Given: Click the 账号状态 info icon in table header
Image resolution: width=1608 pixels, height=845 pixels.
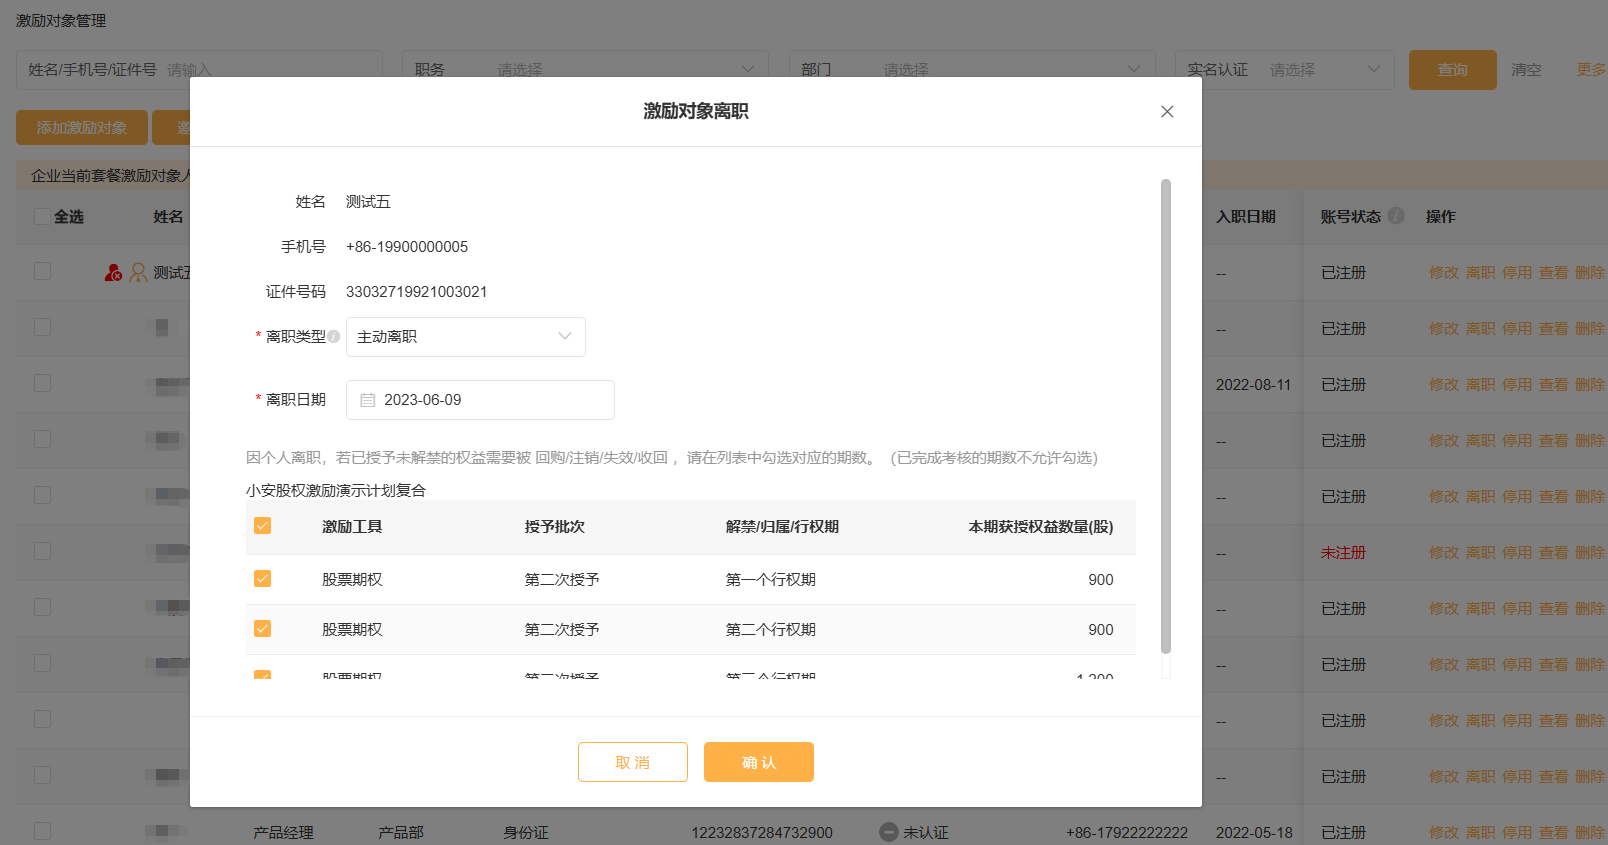Looking at the screenshot, I should pos(1396,216).
